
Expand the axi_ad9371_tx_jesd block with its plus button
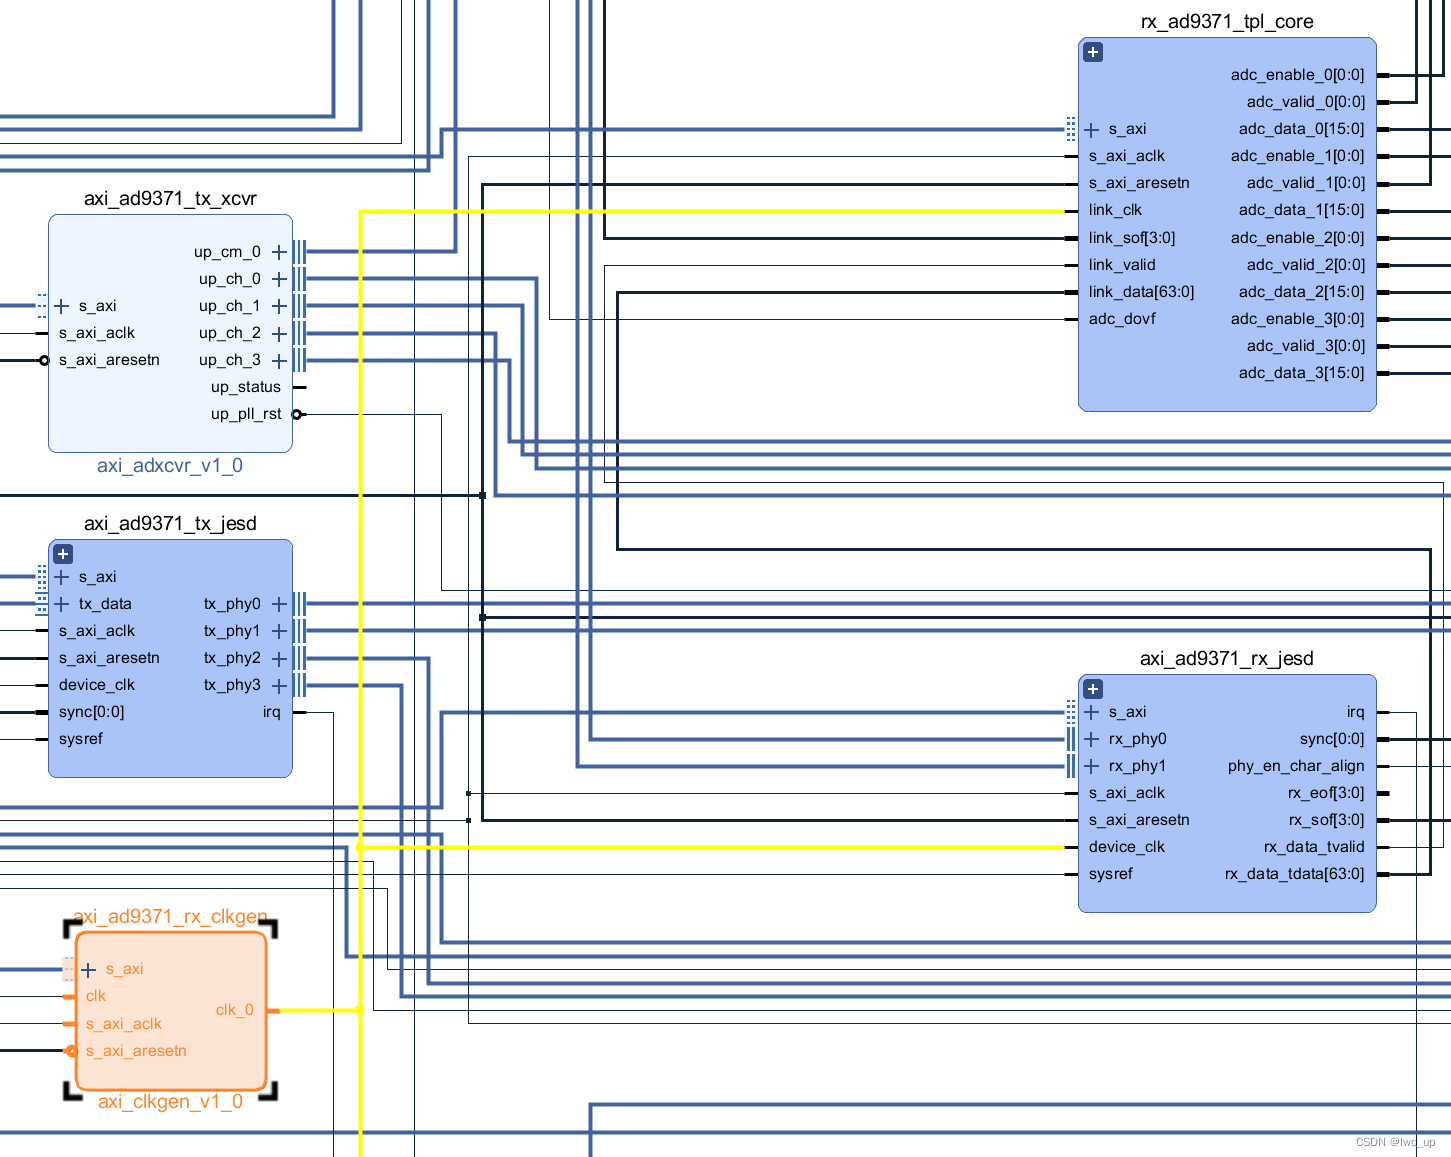63,554
